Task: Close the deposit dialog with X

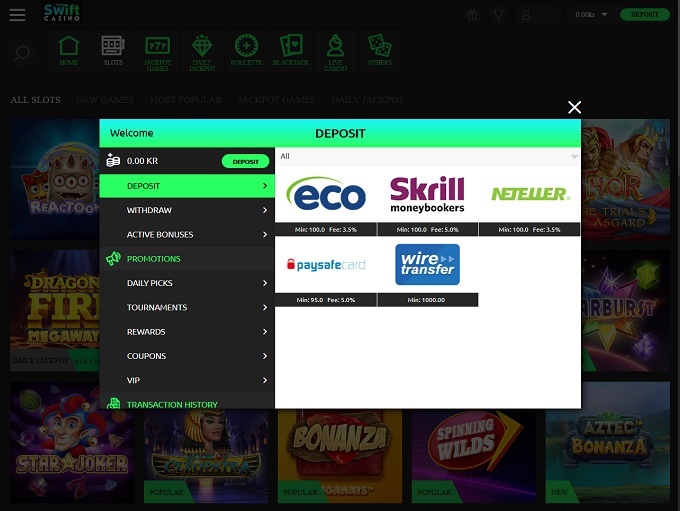Action: [574, 107]
